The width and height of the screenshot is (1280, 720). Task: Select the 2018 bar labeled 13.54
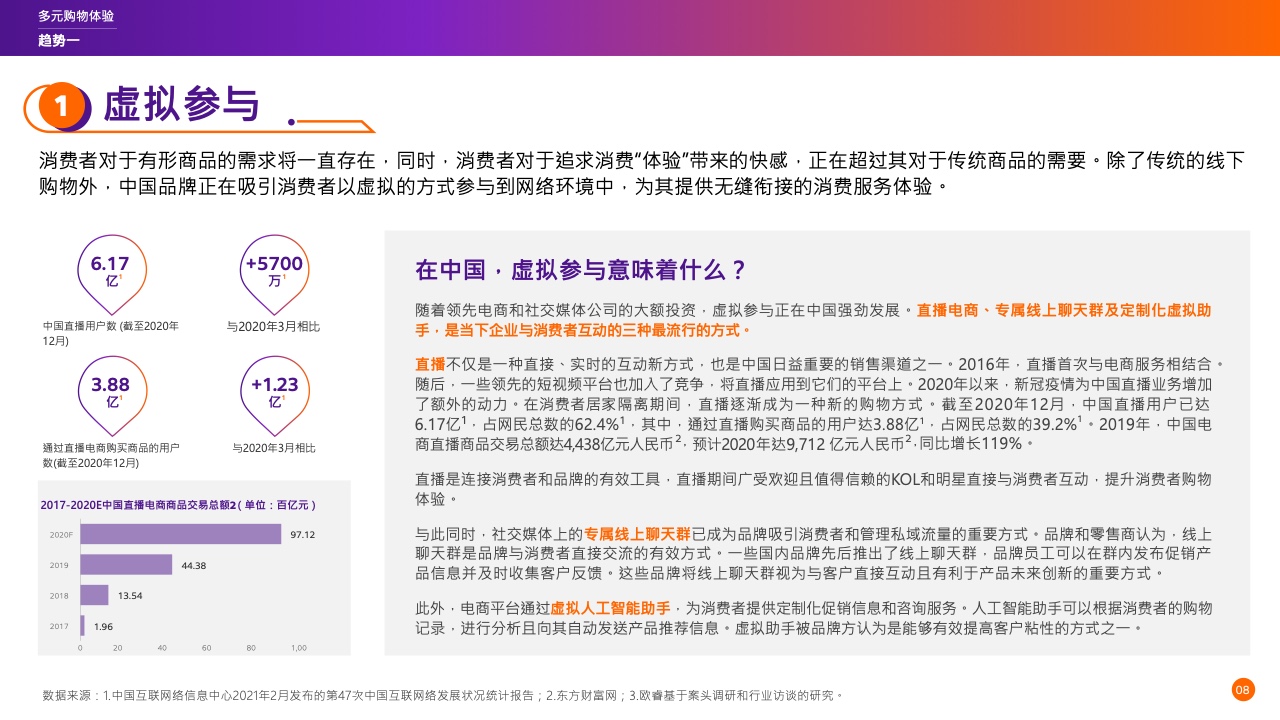tap(94, 595)
